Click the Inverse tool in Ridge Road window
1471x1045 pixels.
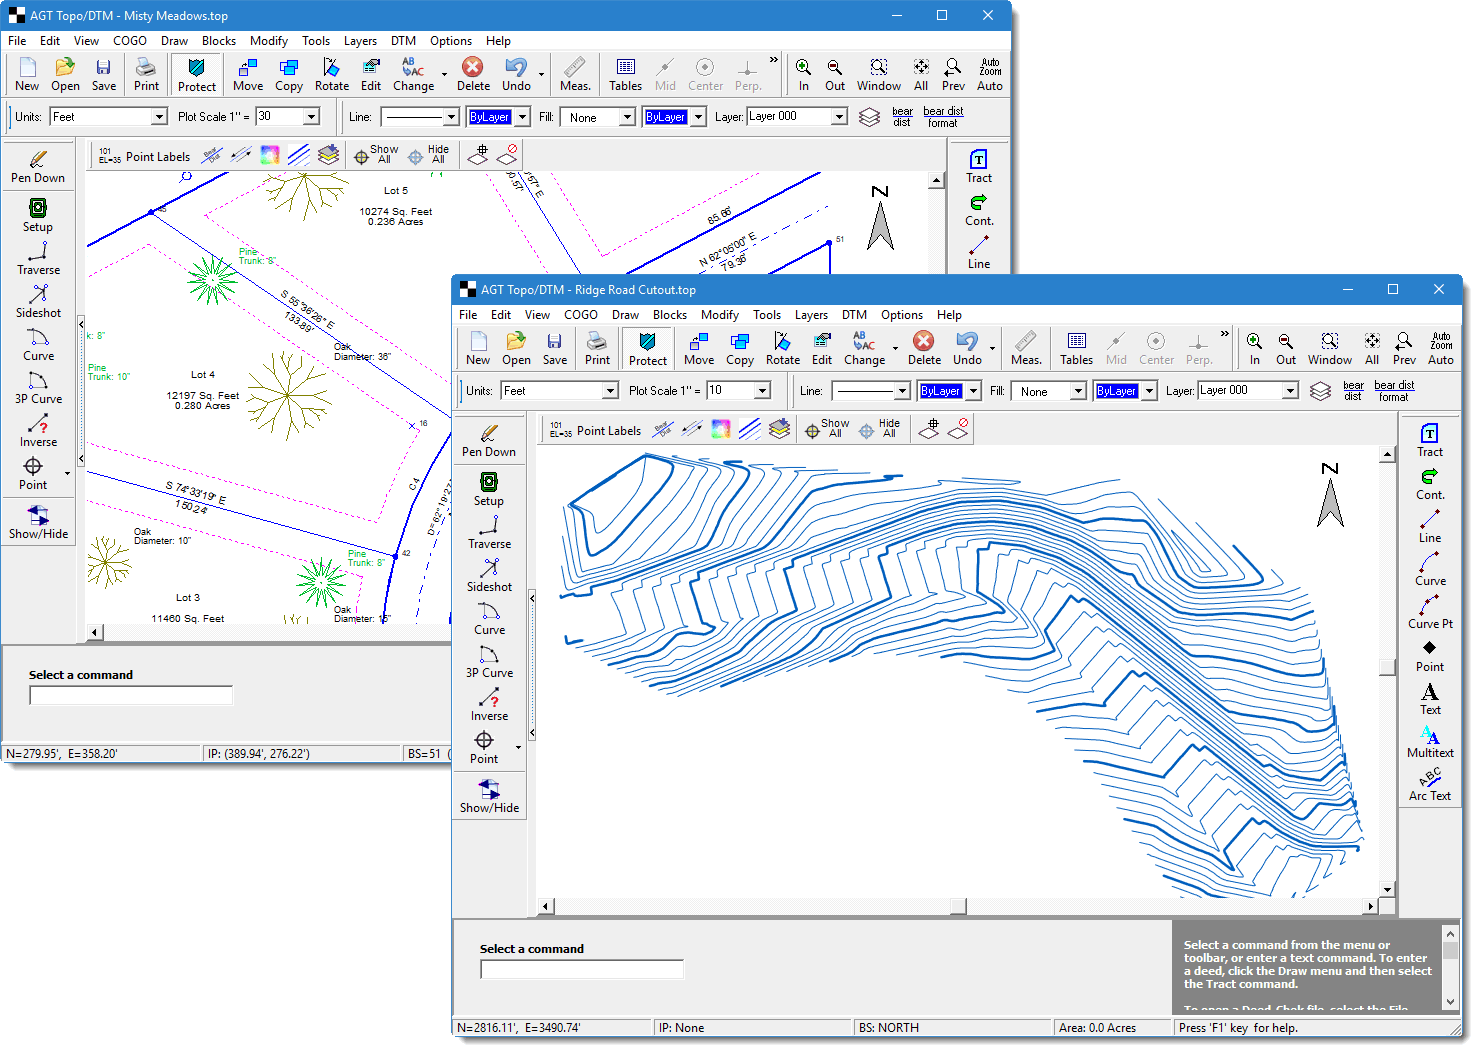489,705
